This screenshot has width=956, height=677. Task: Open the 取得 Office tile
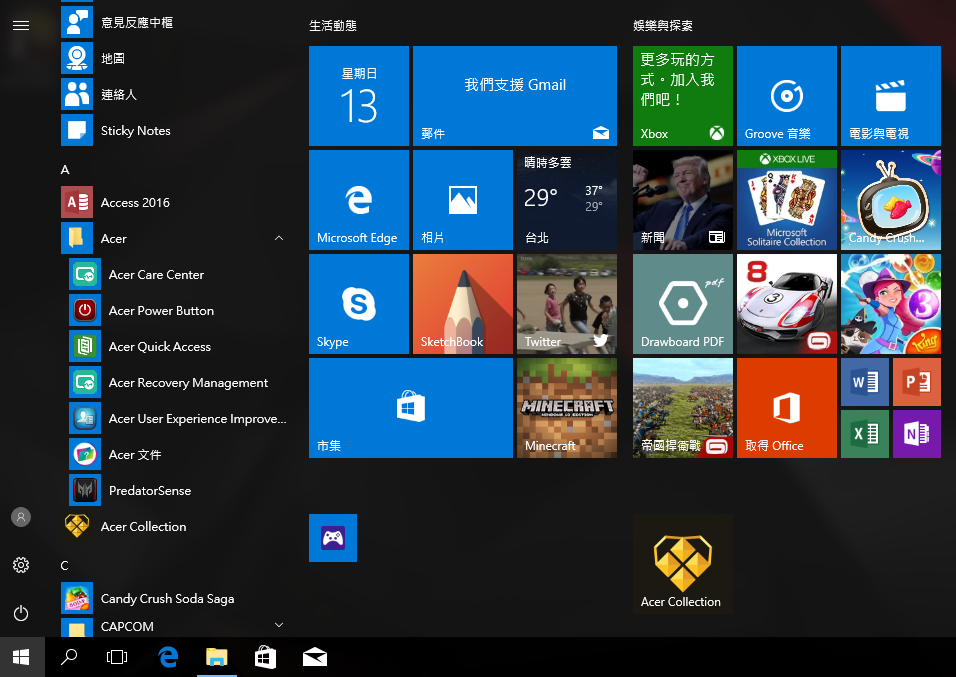pos(786,408)
